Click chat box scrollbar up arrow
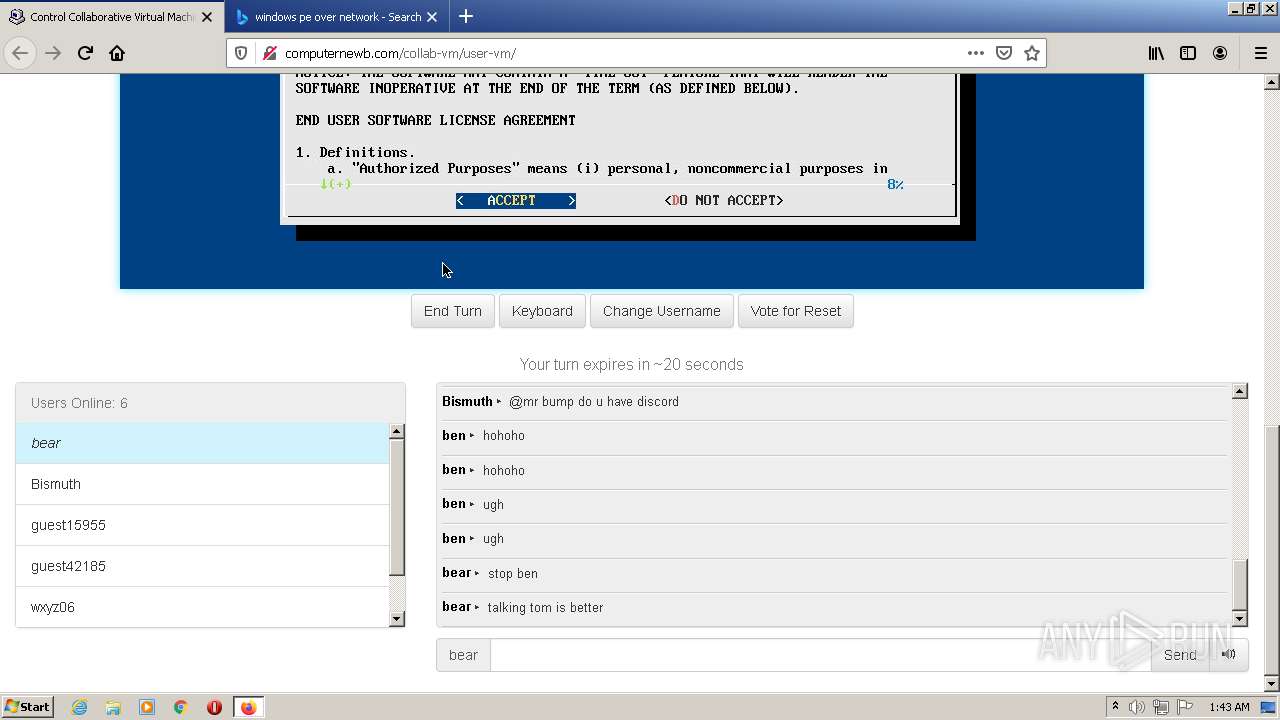This screenshot has height=720, width=1280. (1240, 391)
